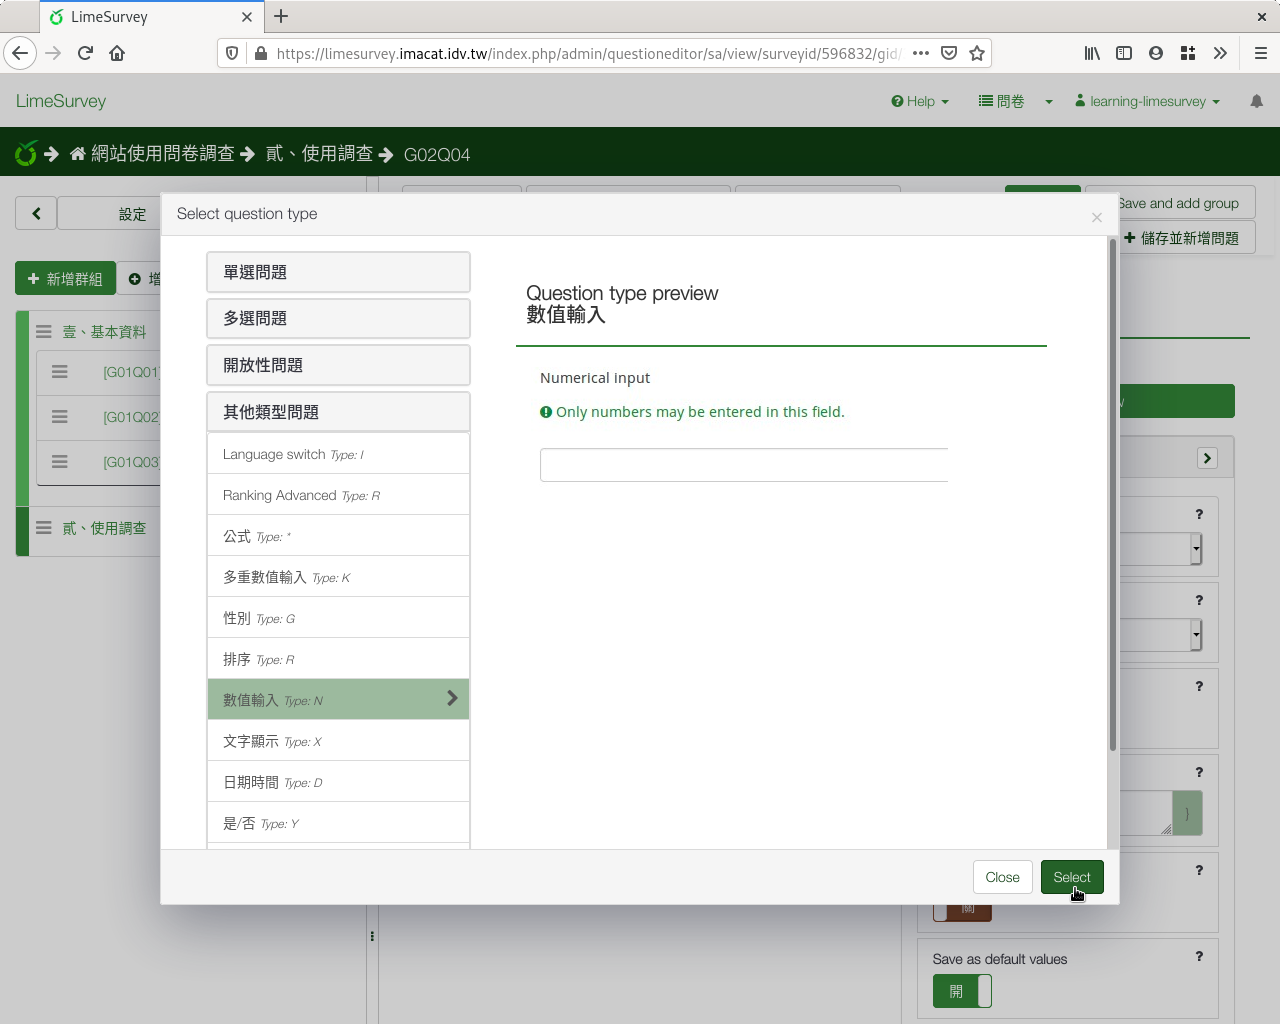Screen dimensions: 1280x1024
Task: Click 新增群組 add group button
Action: (65, 279)
